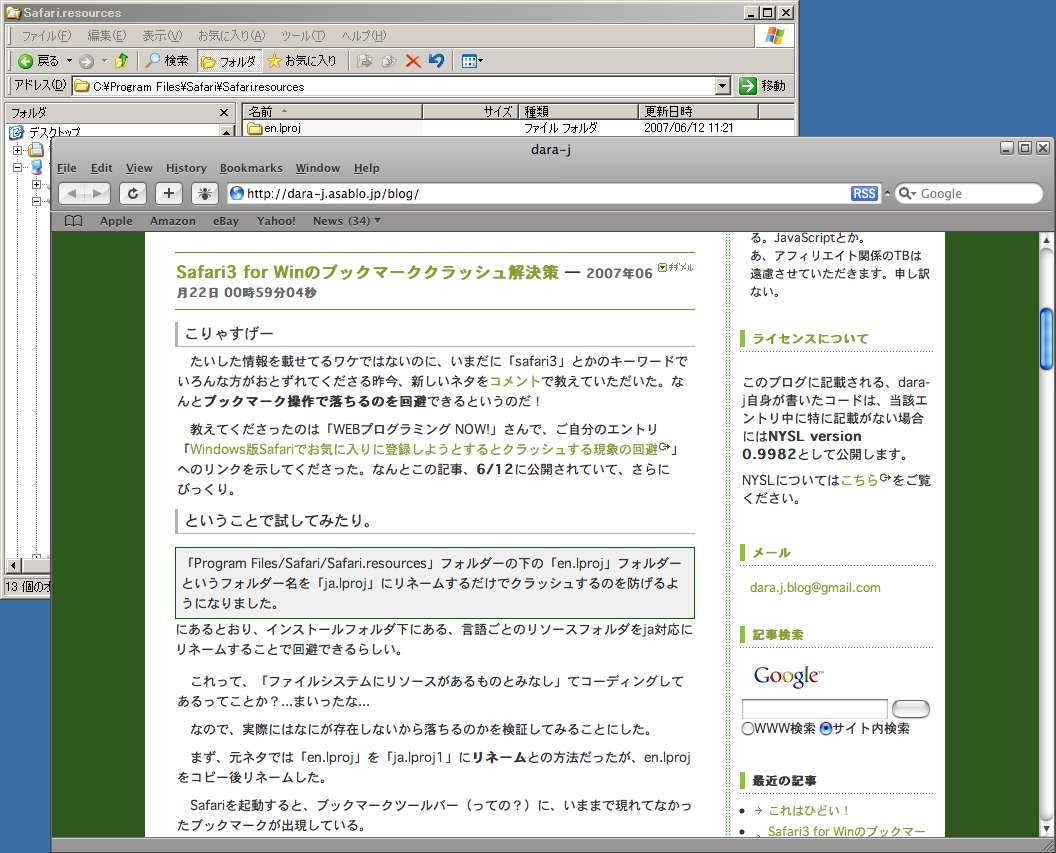The width and height of the screenshot is (1056, 853).
Task: Open Safari's Window menu
Action: 318,168
